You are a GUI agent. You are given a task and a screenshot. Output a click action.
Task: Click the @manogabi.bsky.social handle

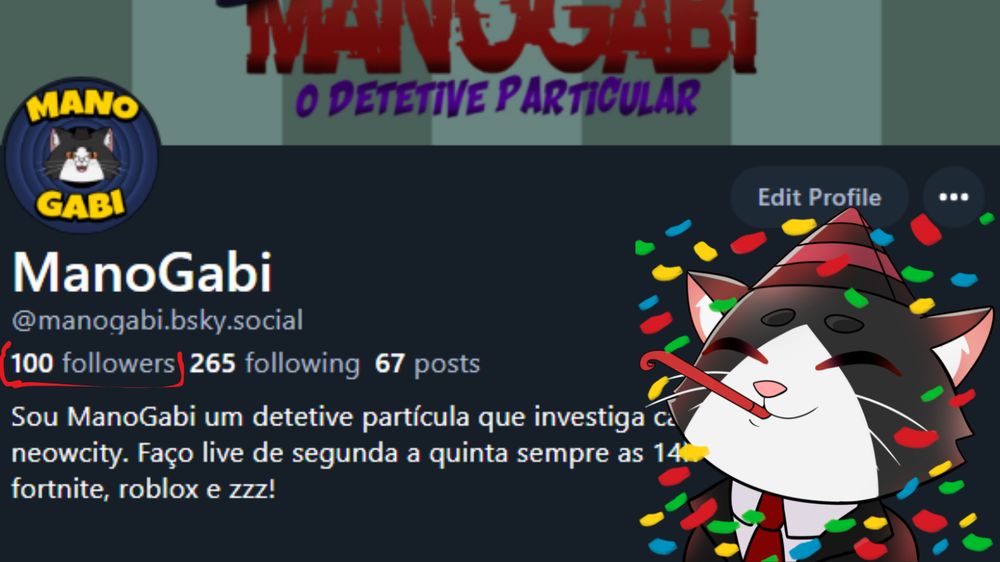pyautogui.click(x=157, y=320)
